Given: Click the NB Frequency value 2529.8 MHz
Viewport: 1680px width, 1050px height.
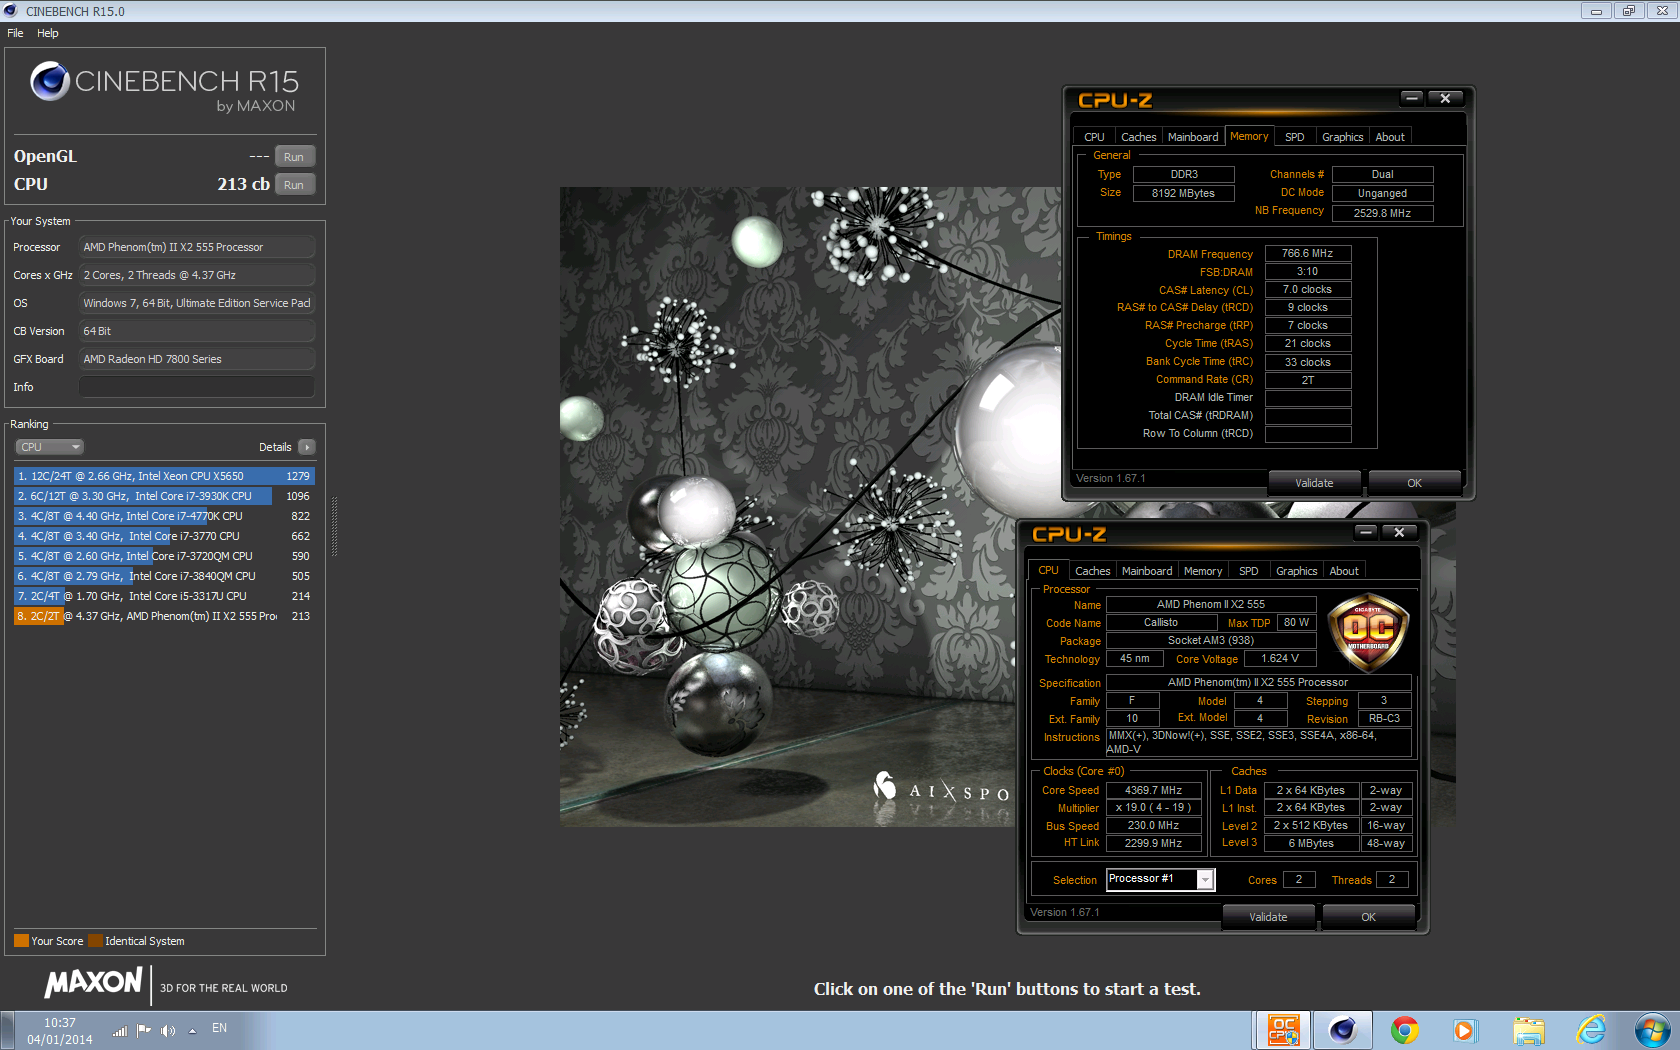Looking at the screenshot, I should pos(1382,213).
